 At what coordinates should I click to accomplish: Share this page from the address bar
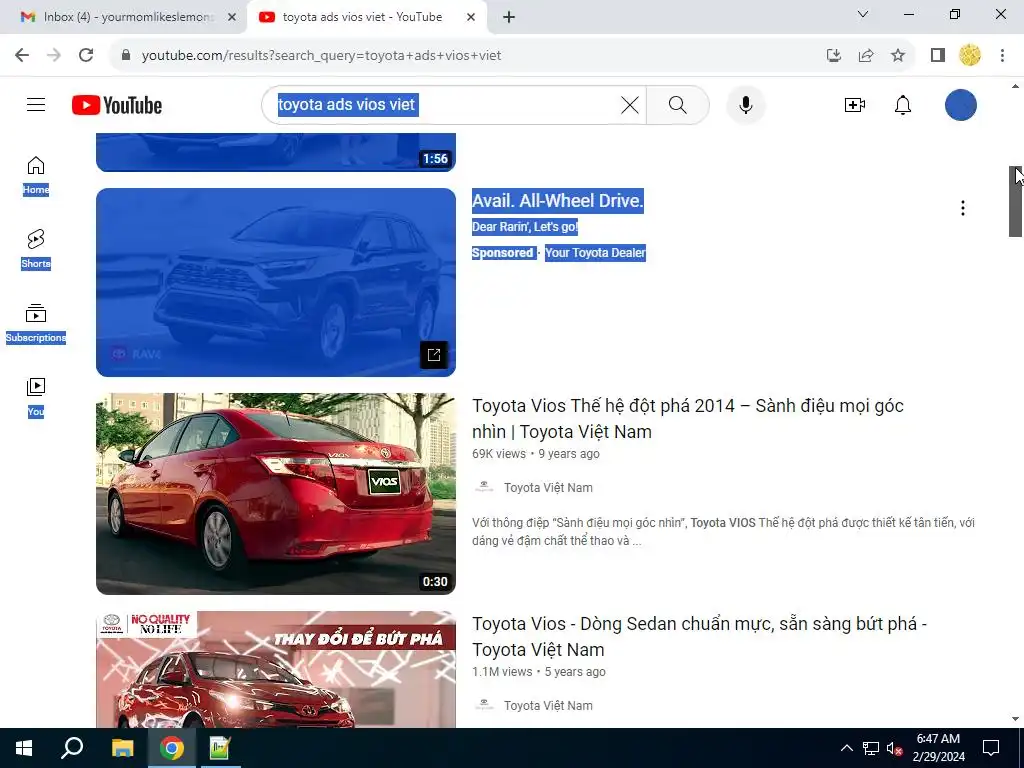tap(866, 56)
